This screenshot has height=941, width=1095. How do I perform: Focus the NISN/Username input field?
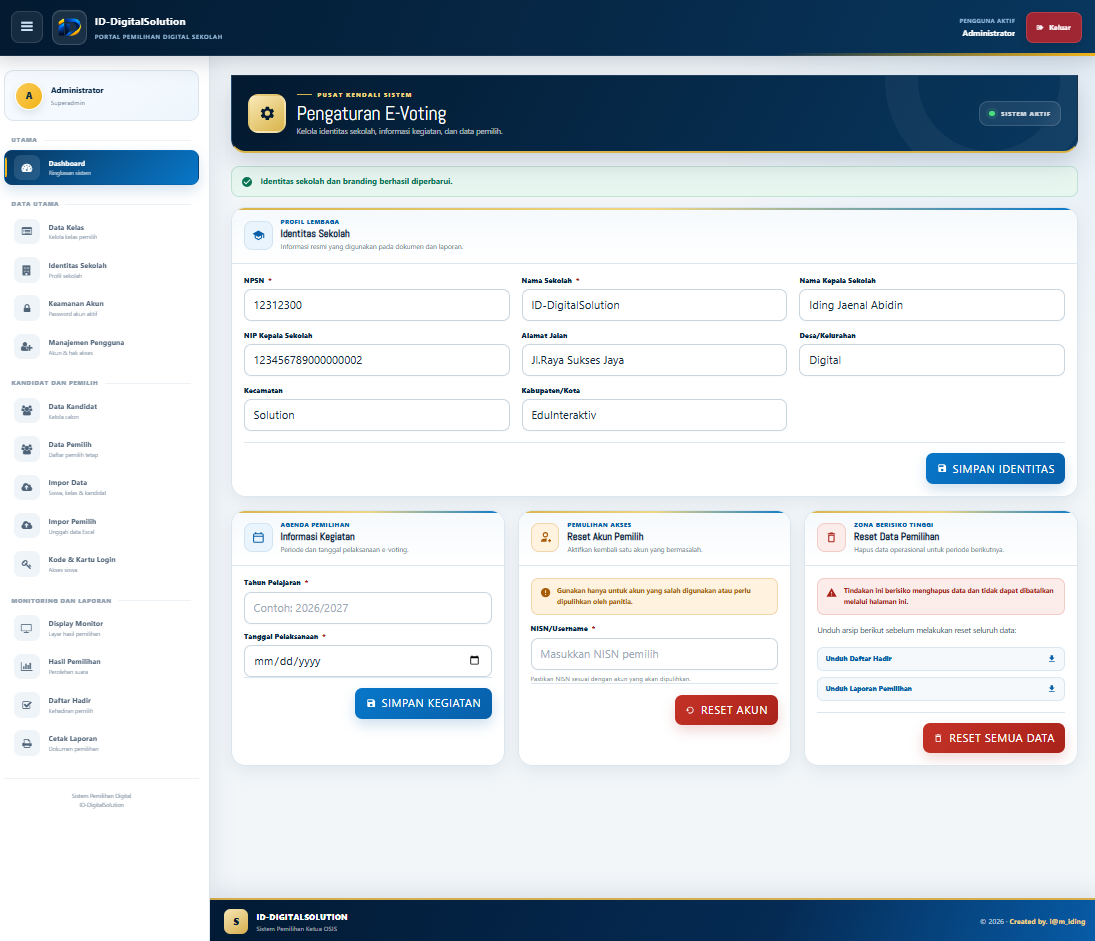click(x=654, y=655)
